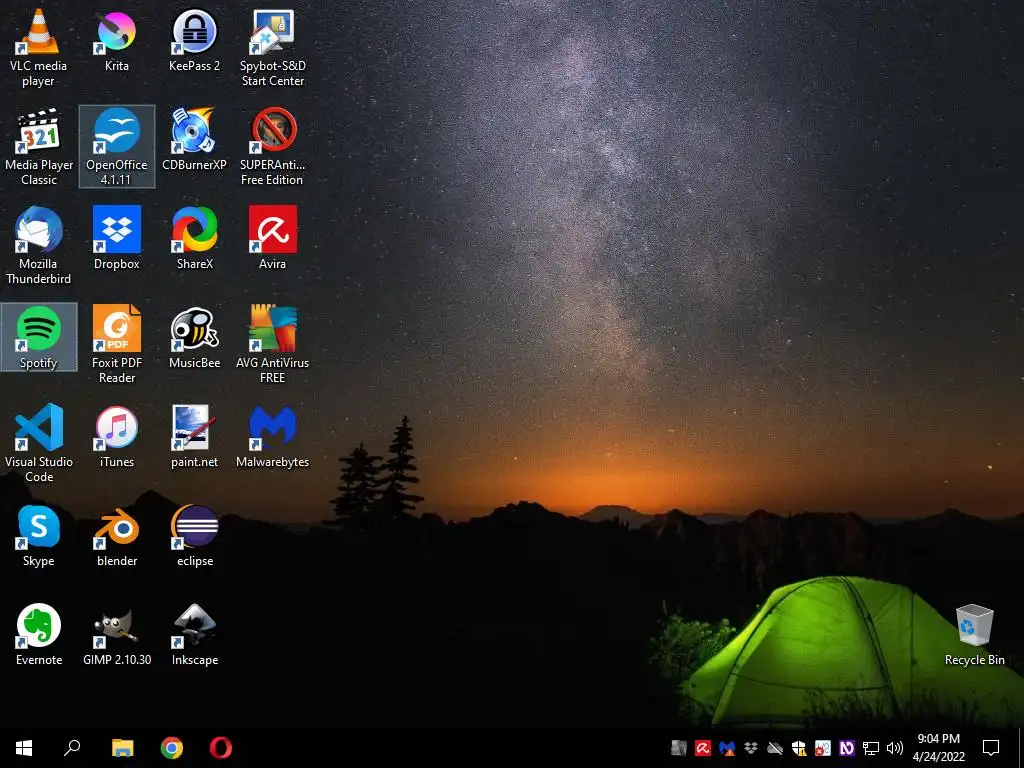This screenshot has width=1024, height=768.
Task: Click the AVG AntiVirus FREE shortcut
Action: (272, 345)
